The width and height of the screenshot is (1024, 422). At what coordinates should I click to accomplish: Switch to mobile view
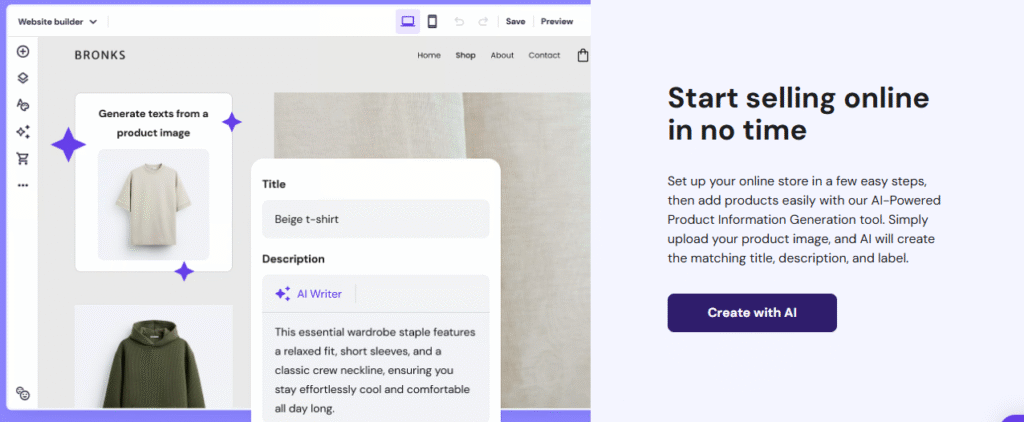click(432, 22)
